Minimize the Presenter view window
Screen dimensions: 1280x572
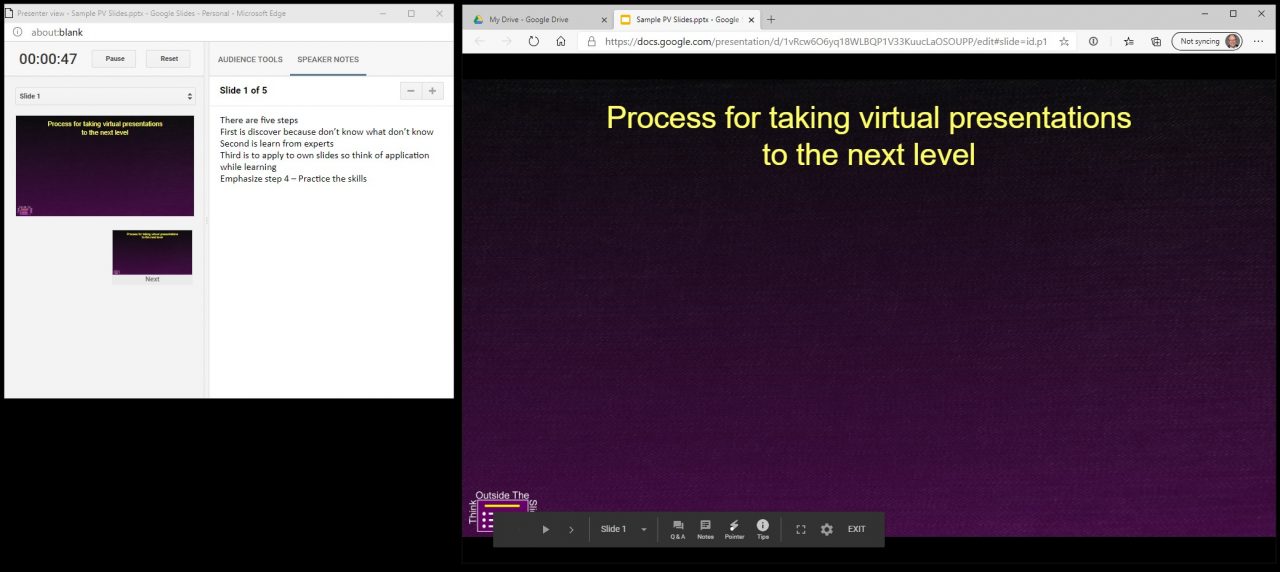coord(382,14)
